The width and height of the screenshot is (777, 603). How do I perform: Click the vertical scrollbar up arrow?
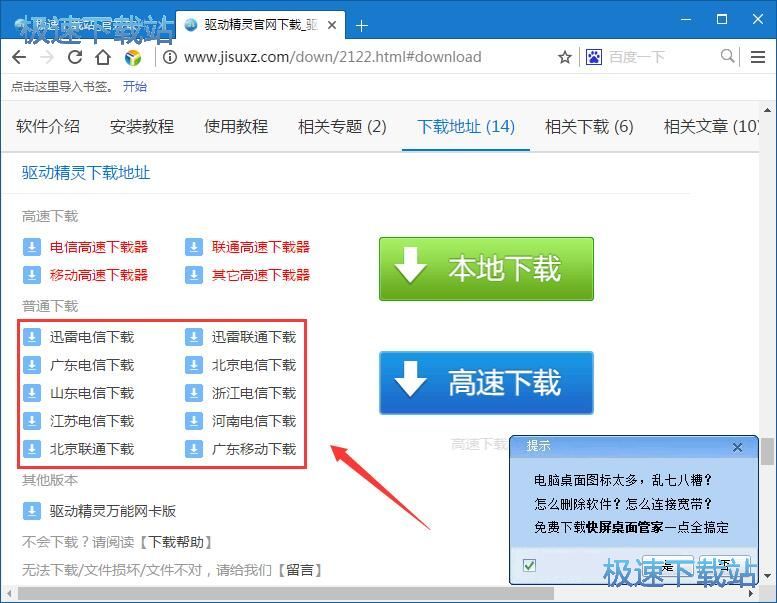tap(767, 110)
